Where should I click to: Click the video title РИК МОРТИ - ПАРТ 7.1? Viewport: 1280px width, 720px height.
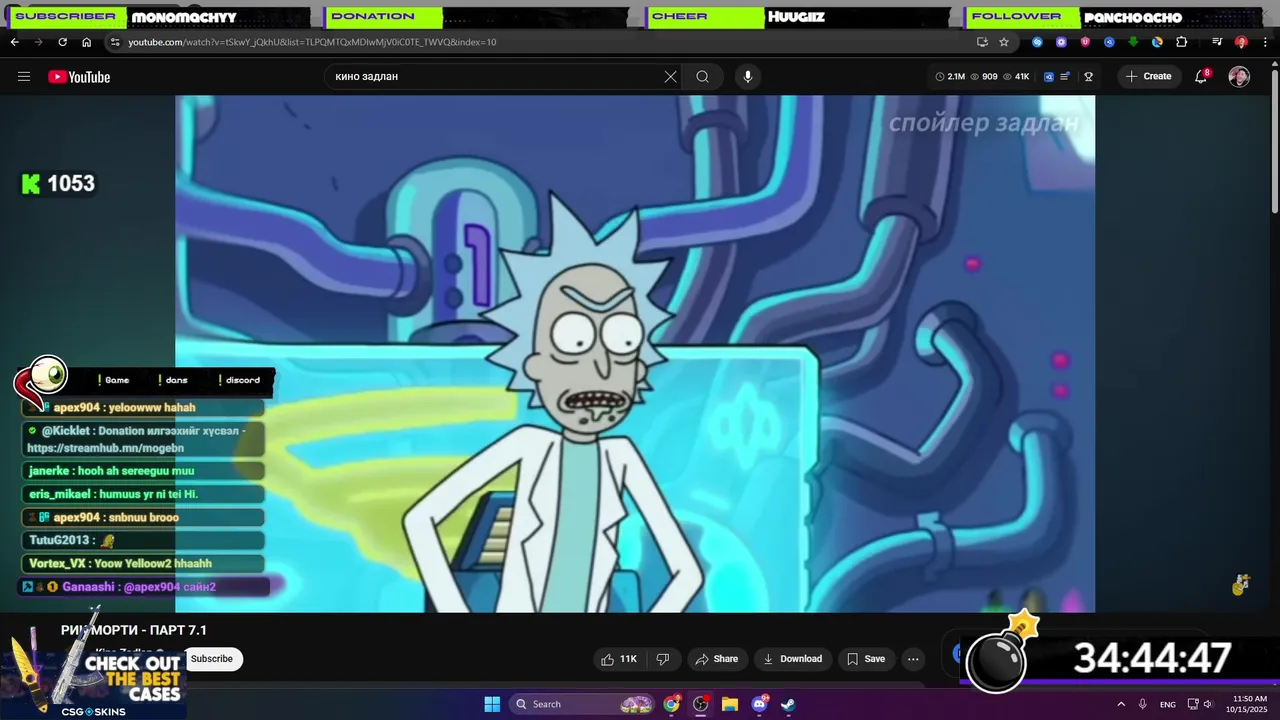(134, 630)
